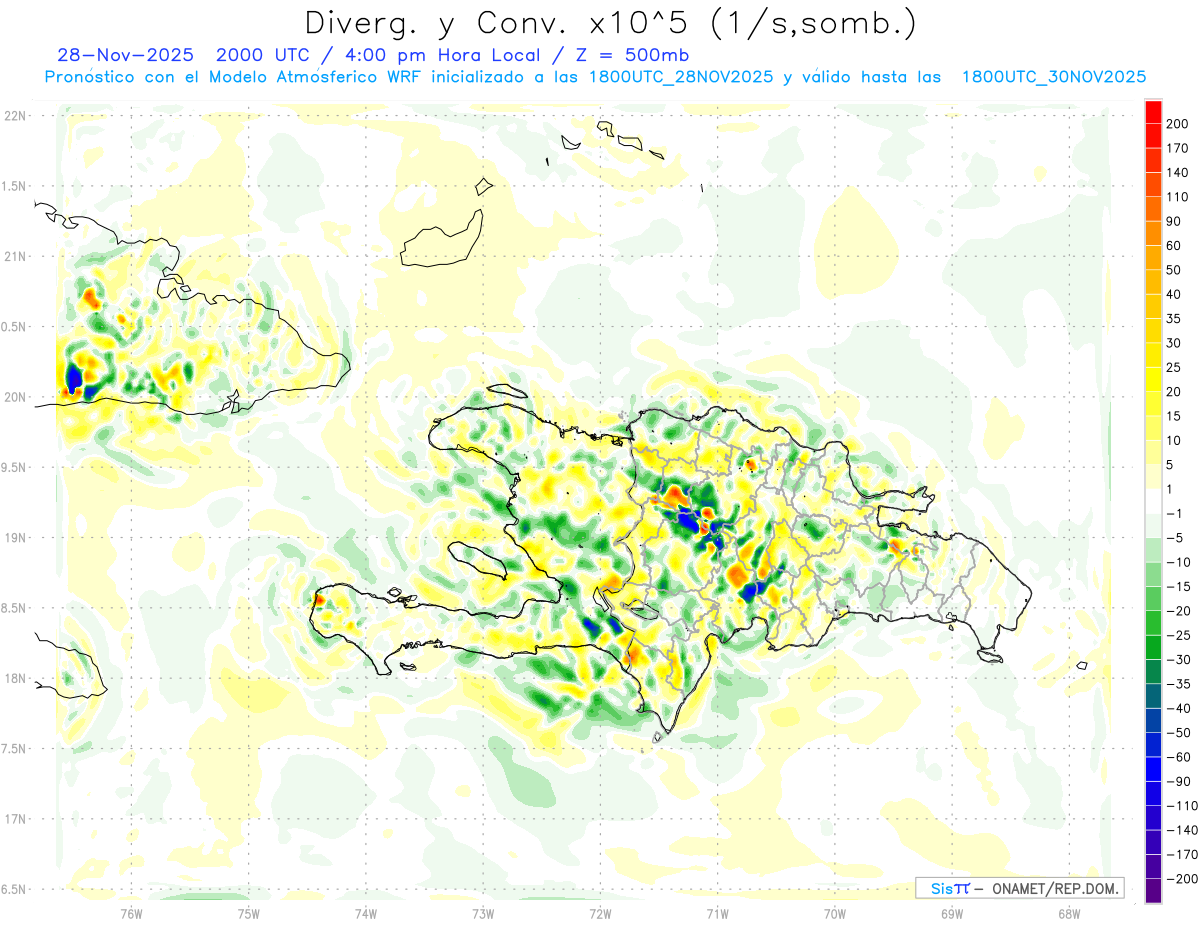Pick the green swatch between -25 and -30

1154,647
